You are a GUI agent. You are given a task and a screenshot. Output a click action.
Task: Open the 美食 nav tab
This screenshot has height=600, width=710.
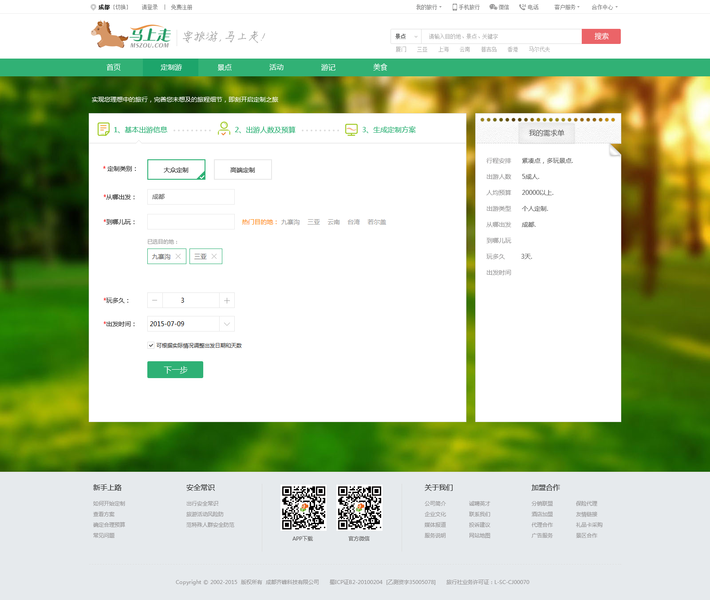pyautogui.click(x=380, y=67)
